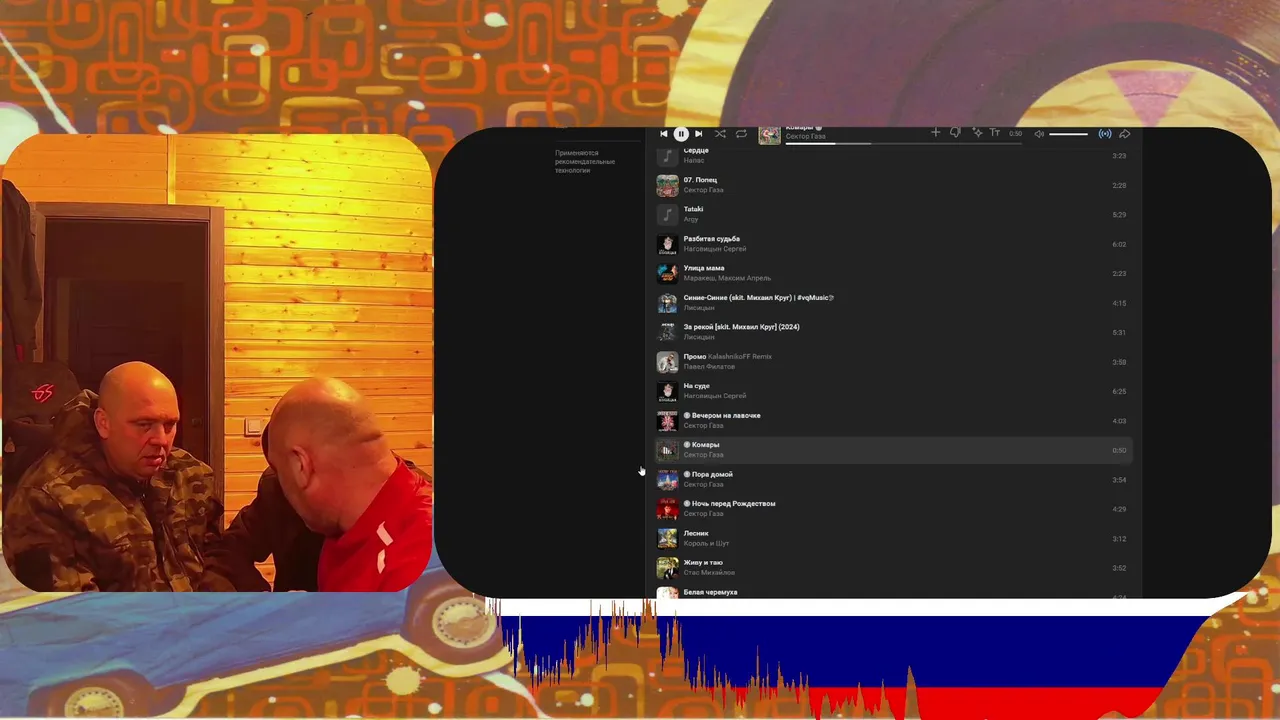Play Улица мама cover thumbnail
1280x720 pixels.
click(667, 274)
